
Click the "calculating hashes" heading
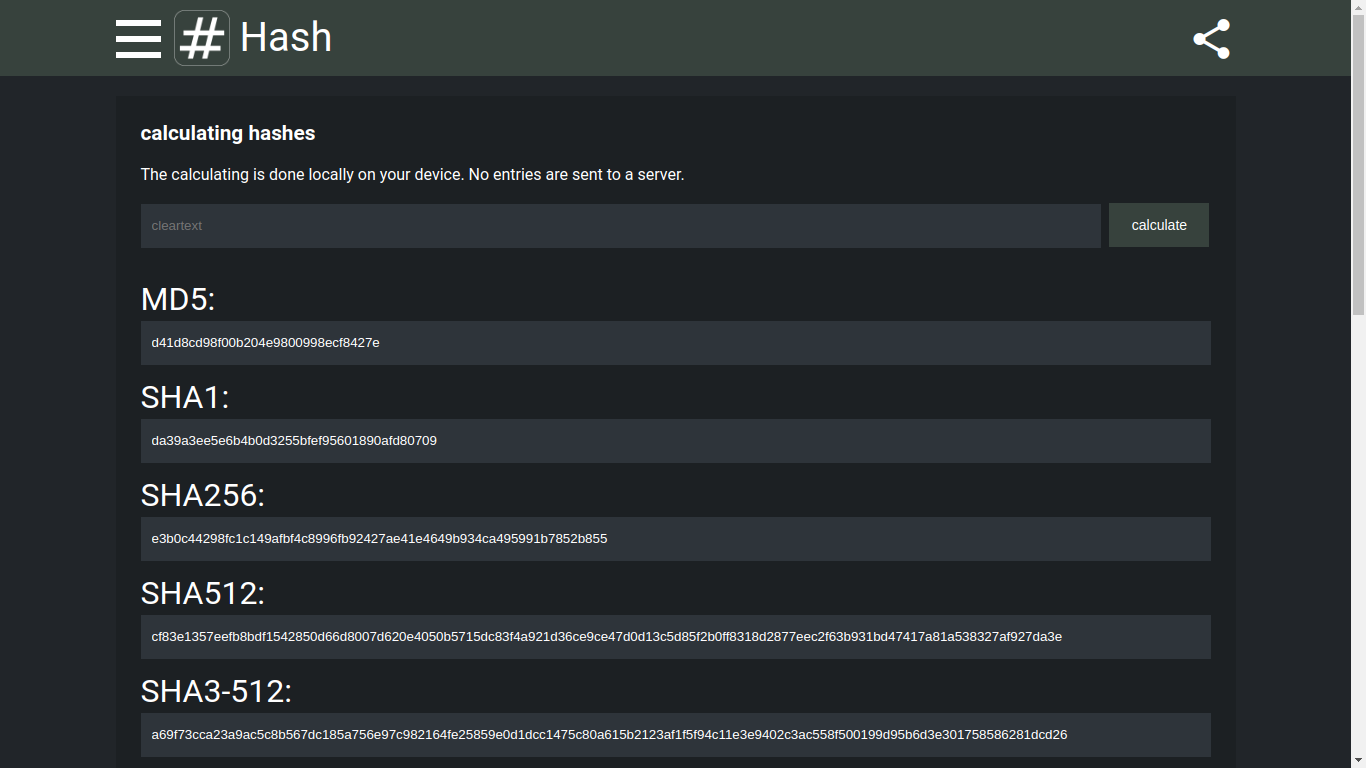(228, 133)
